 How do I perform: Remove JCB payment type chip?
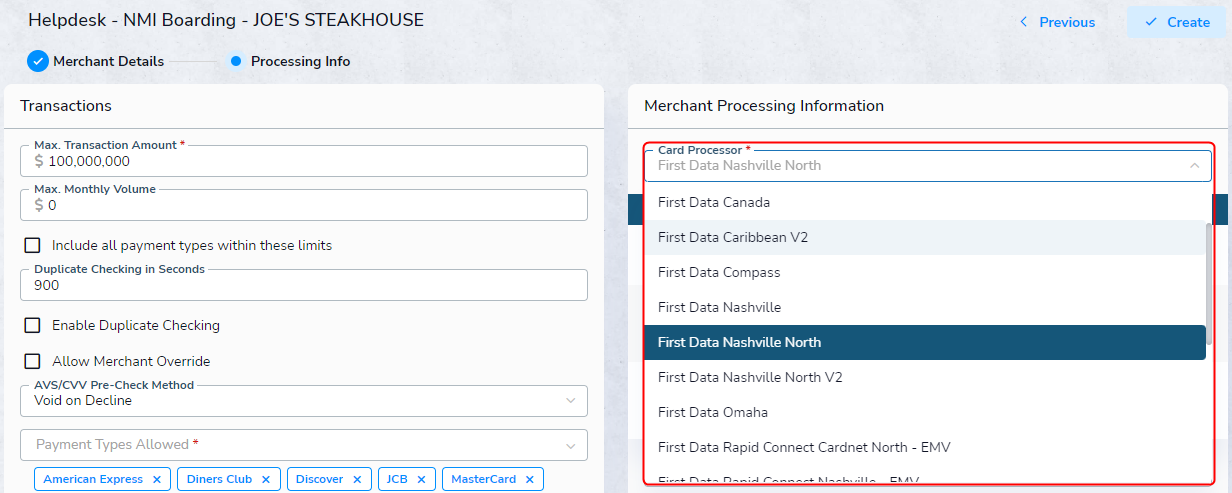421,479
